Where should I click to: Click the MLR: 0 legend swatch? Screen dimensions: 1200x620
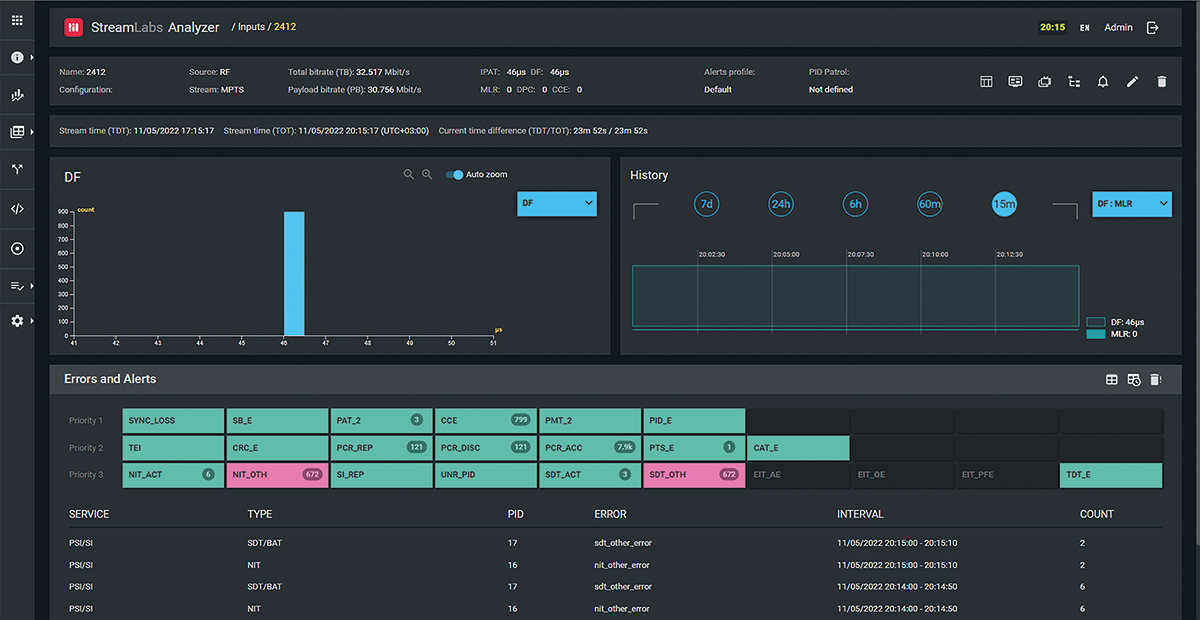click(1095, 334)
